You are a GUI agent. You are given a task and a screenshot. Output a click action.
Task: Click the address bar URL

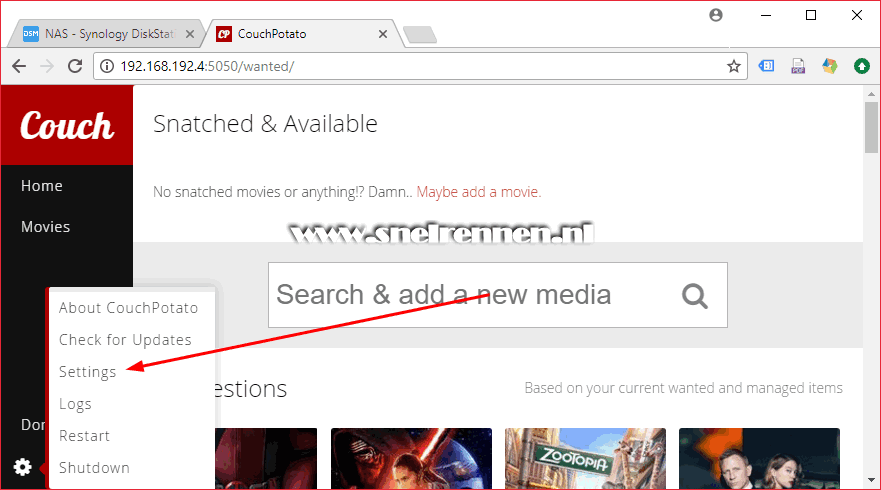coord(207,66)
